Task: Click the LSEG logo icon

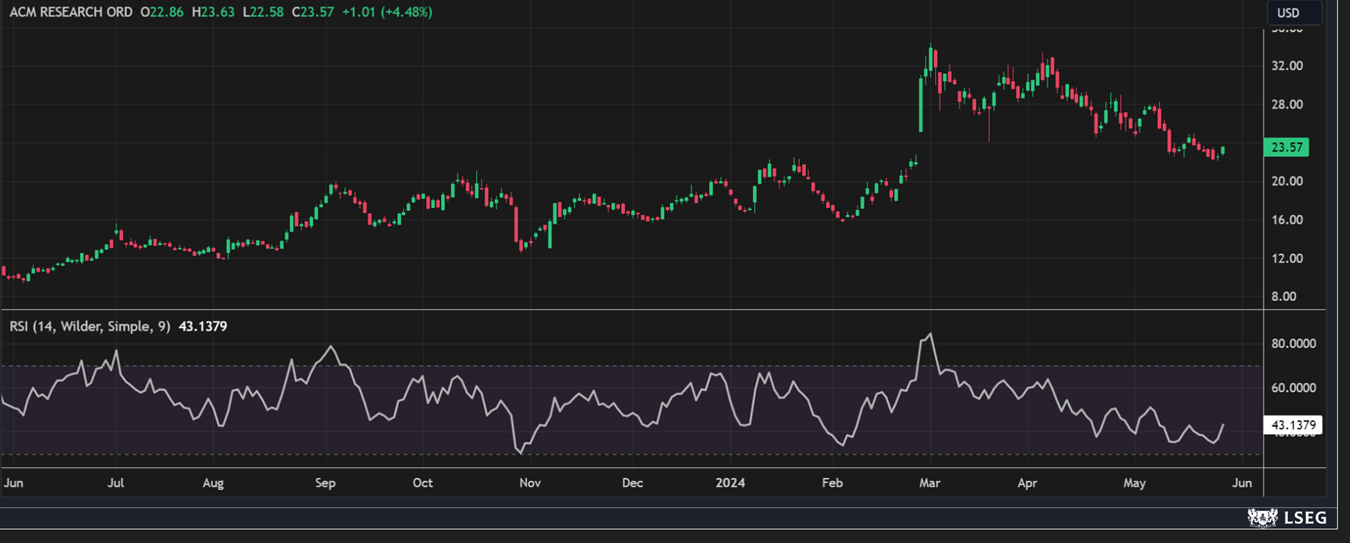Action: pyautogui.click(x=1263, y=517)
